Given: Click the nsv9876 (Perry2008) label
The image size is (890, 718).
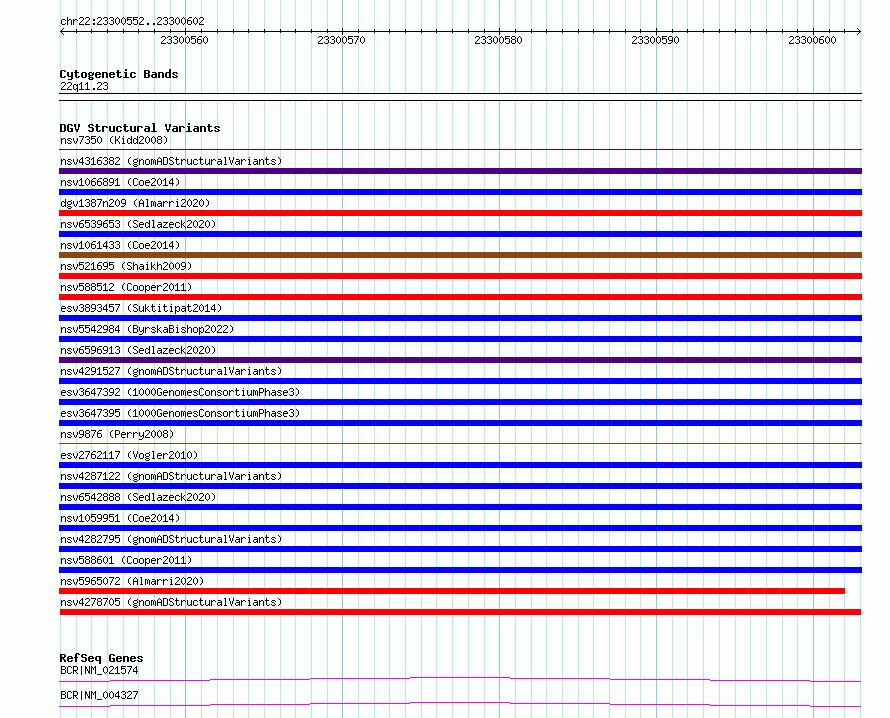Looking at the screenshot, I should coord(117,434).
